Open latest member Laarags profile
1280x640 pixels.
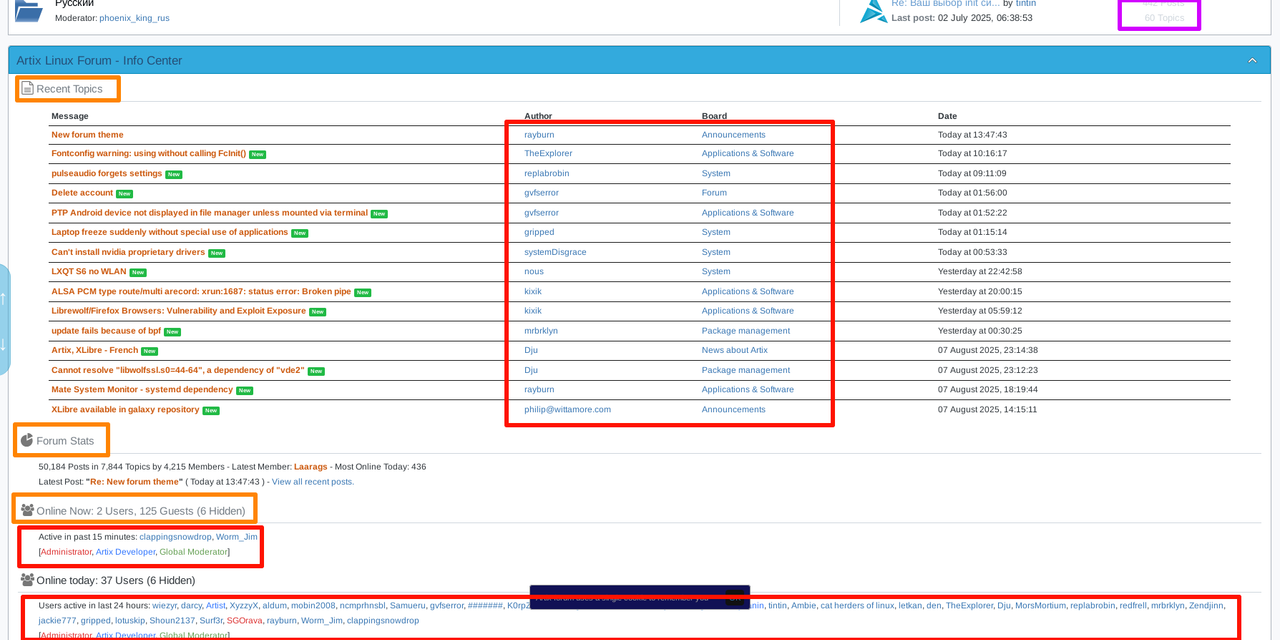tap(310, 467)
